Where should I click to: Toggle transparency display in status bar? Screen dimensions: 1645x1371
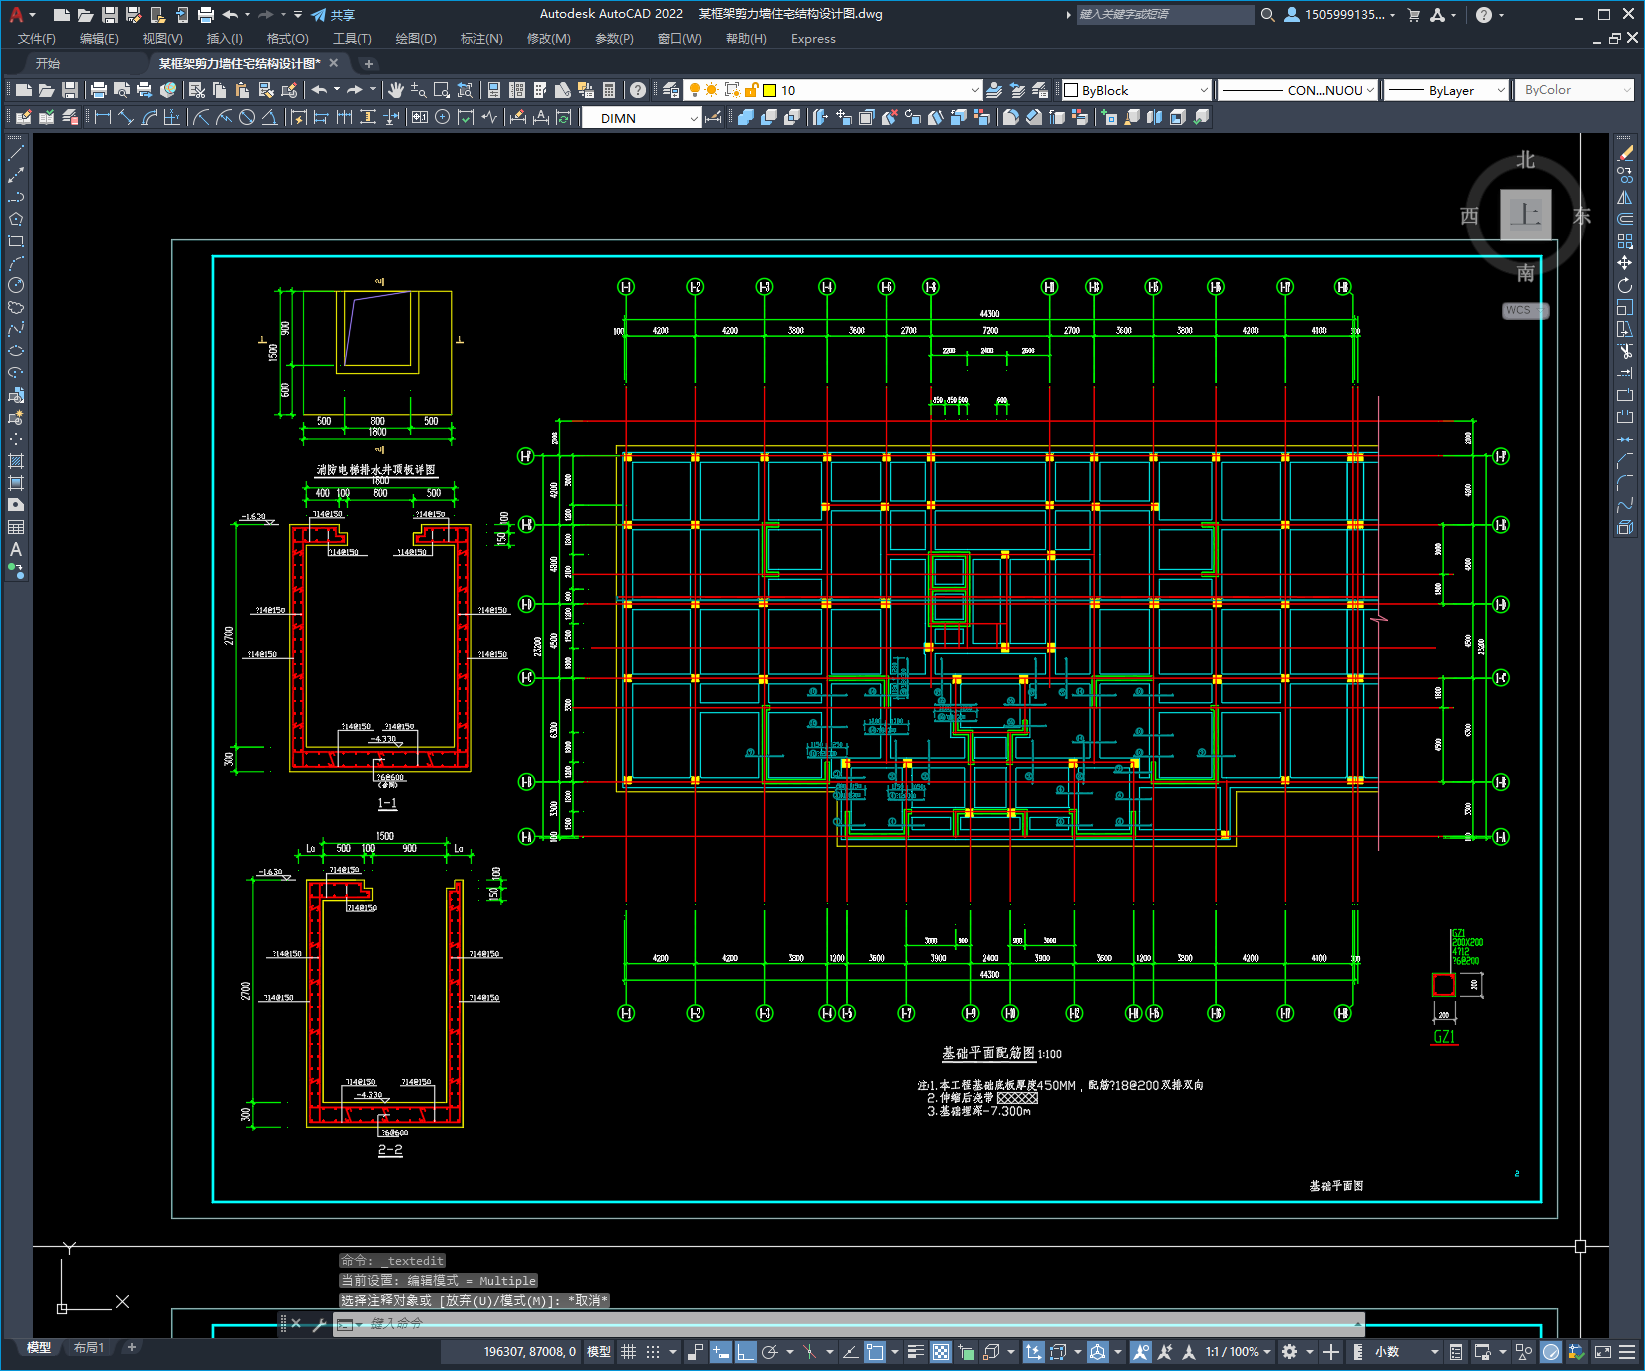pyautogui.click(x=941, y=1352)
